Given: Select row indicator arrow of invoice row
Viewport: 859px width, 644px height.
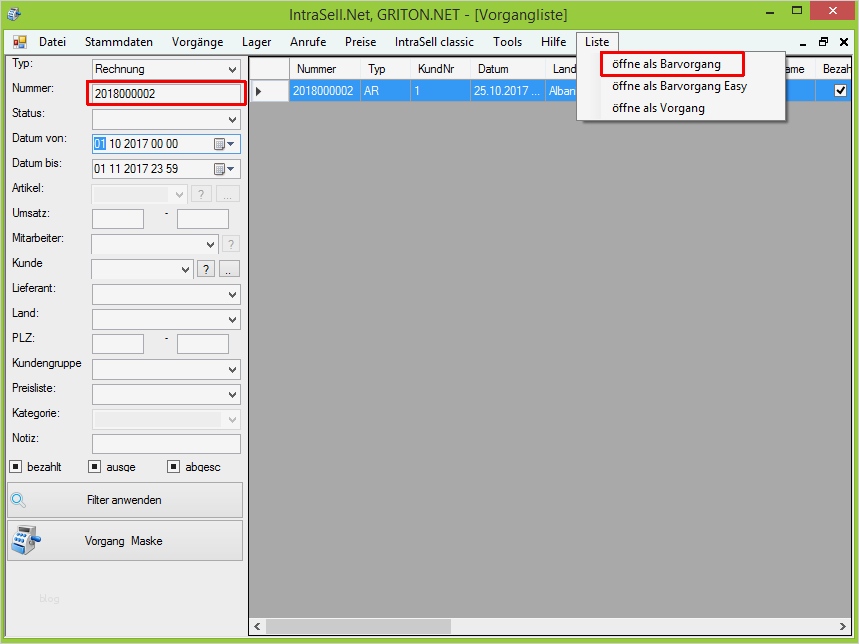Looking at the screenshot, I should [259, 91].
